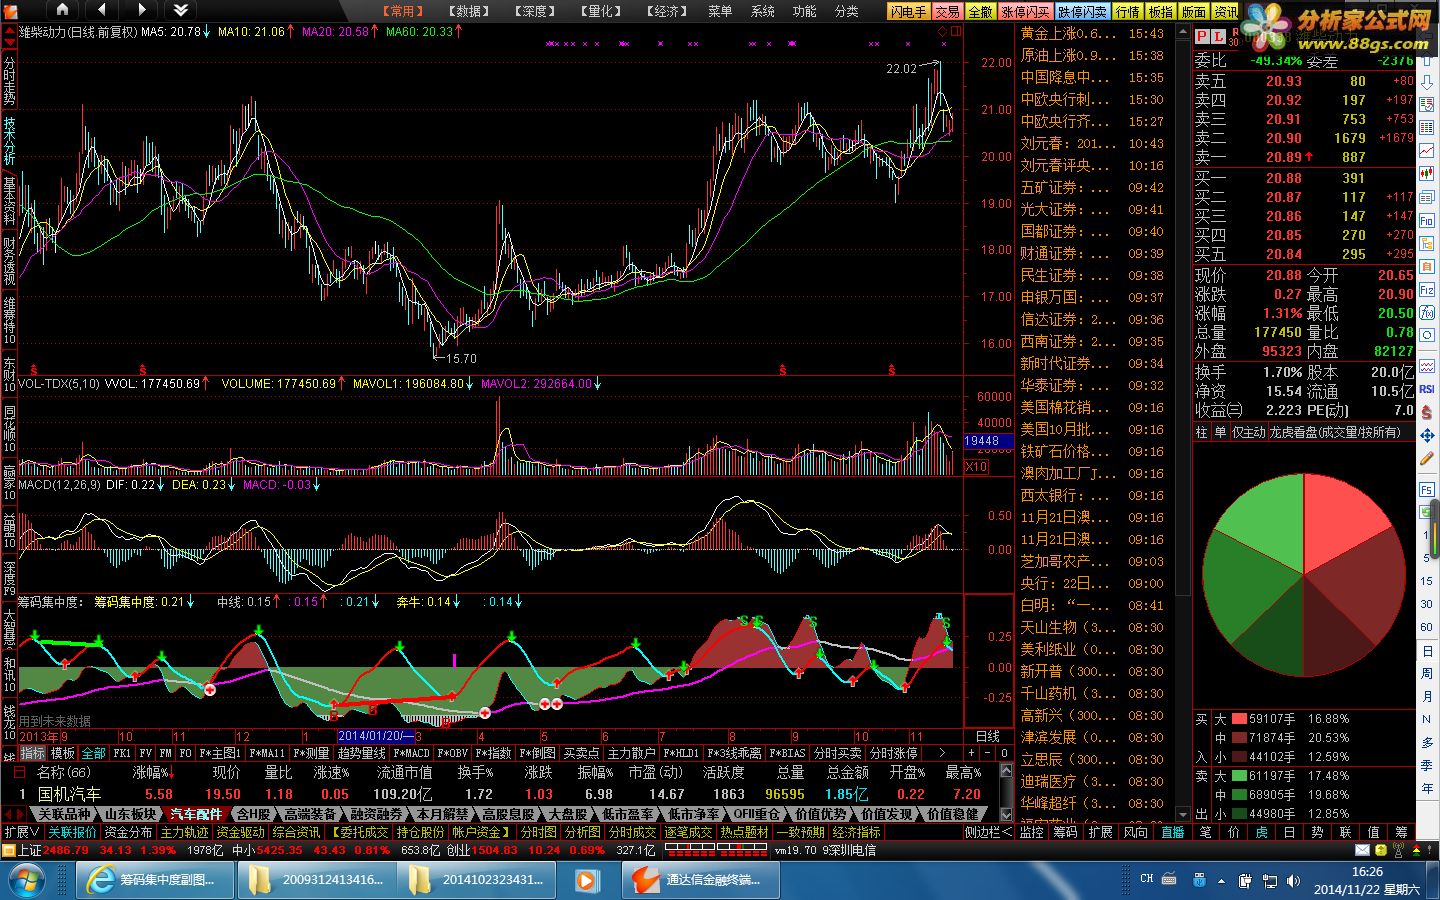
Task: Go back with the left arrow icon
Action: tap(103, 10)
